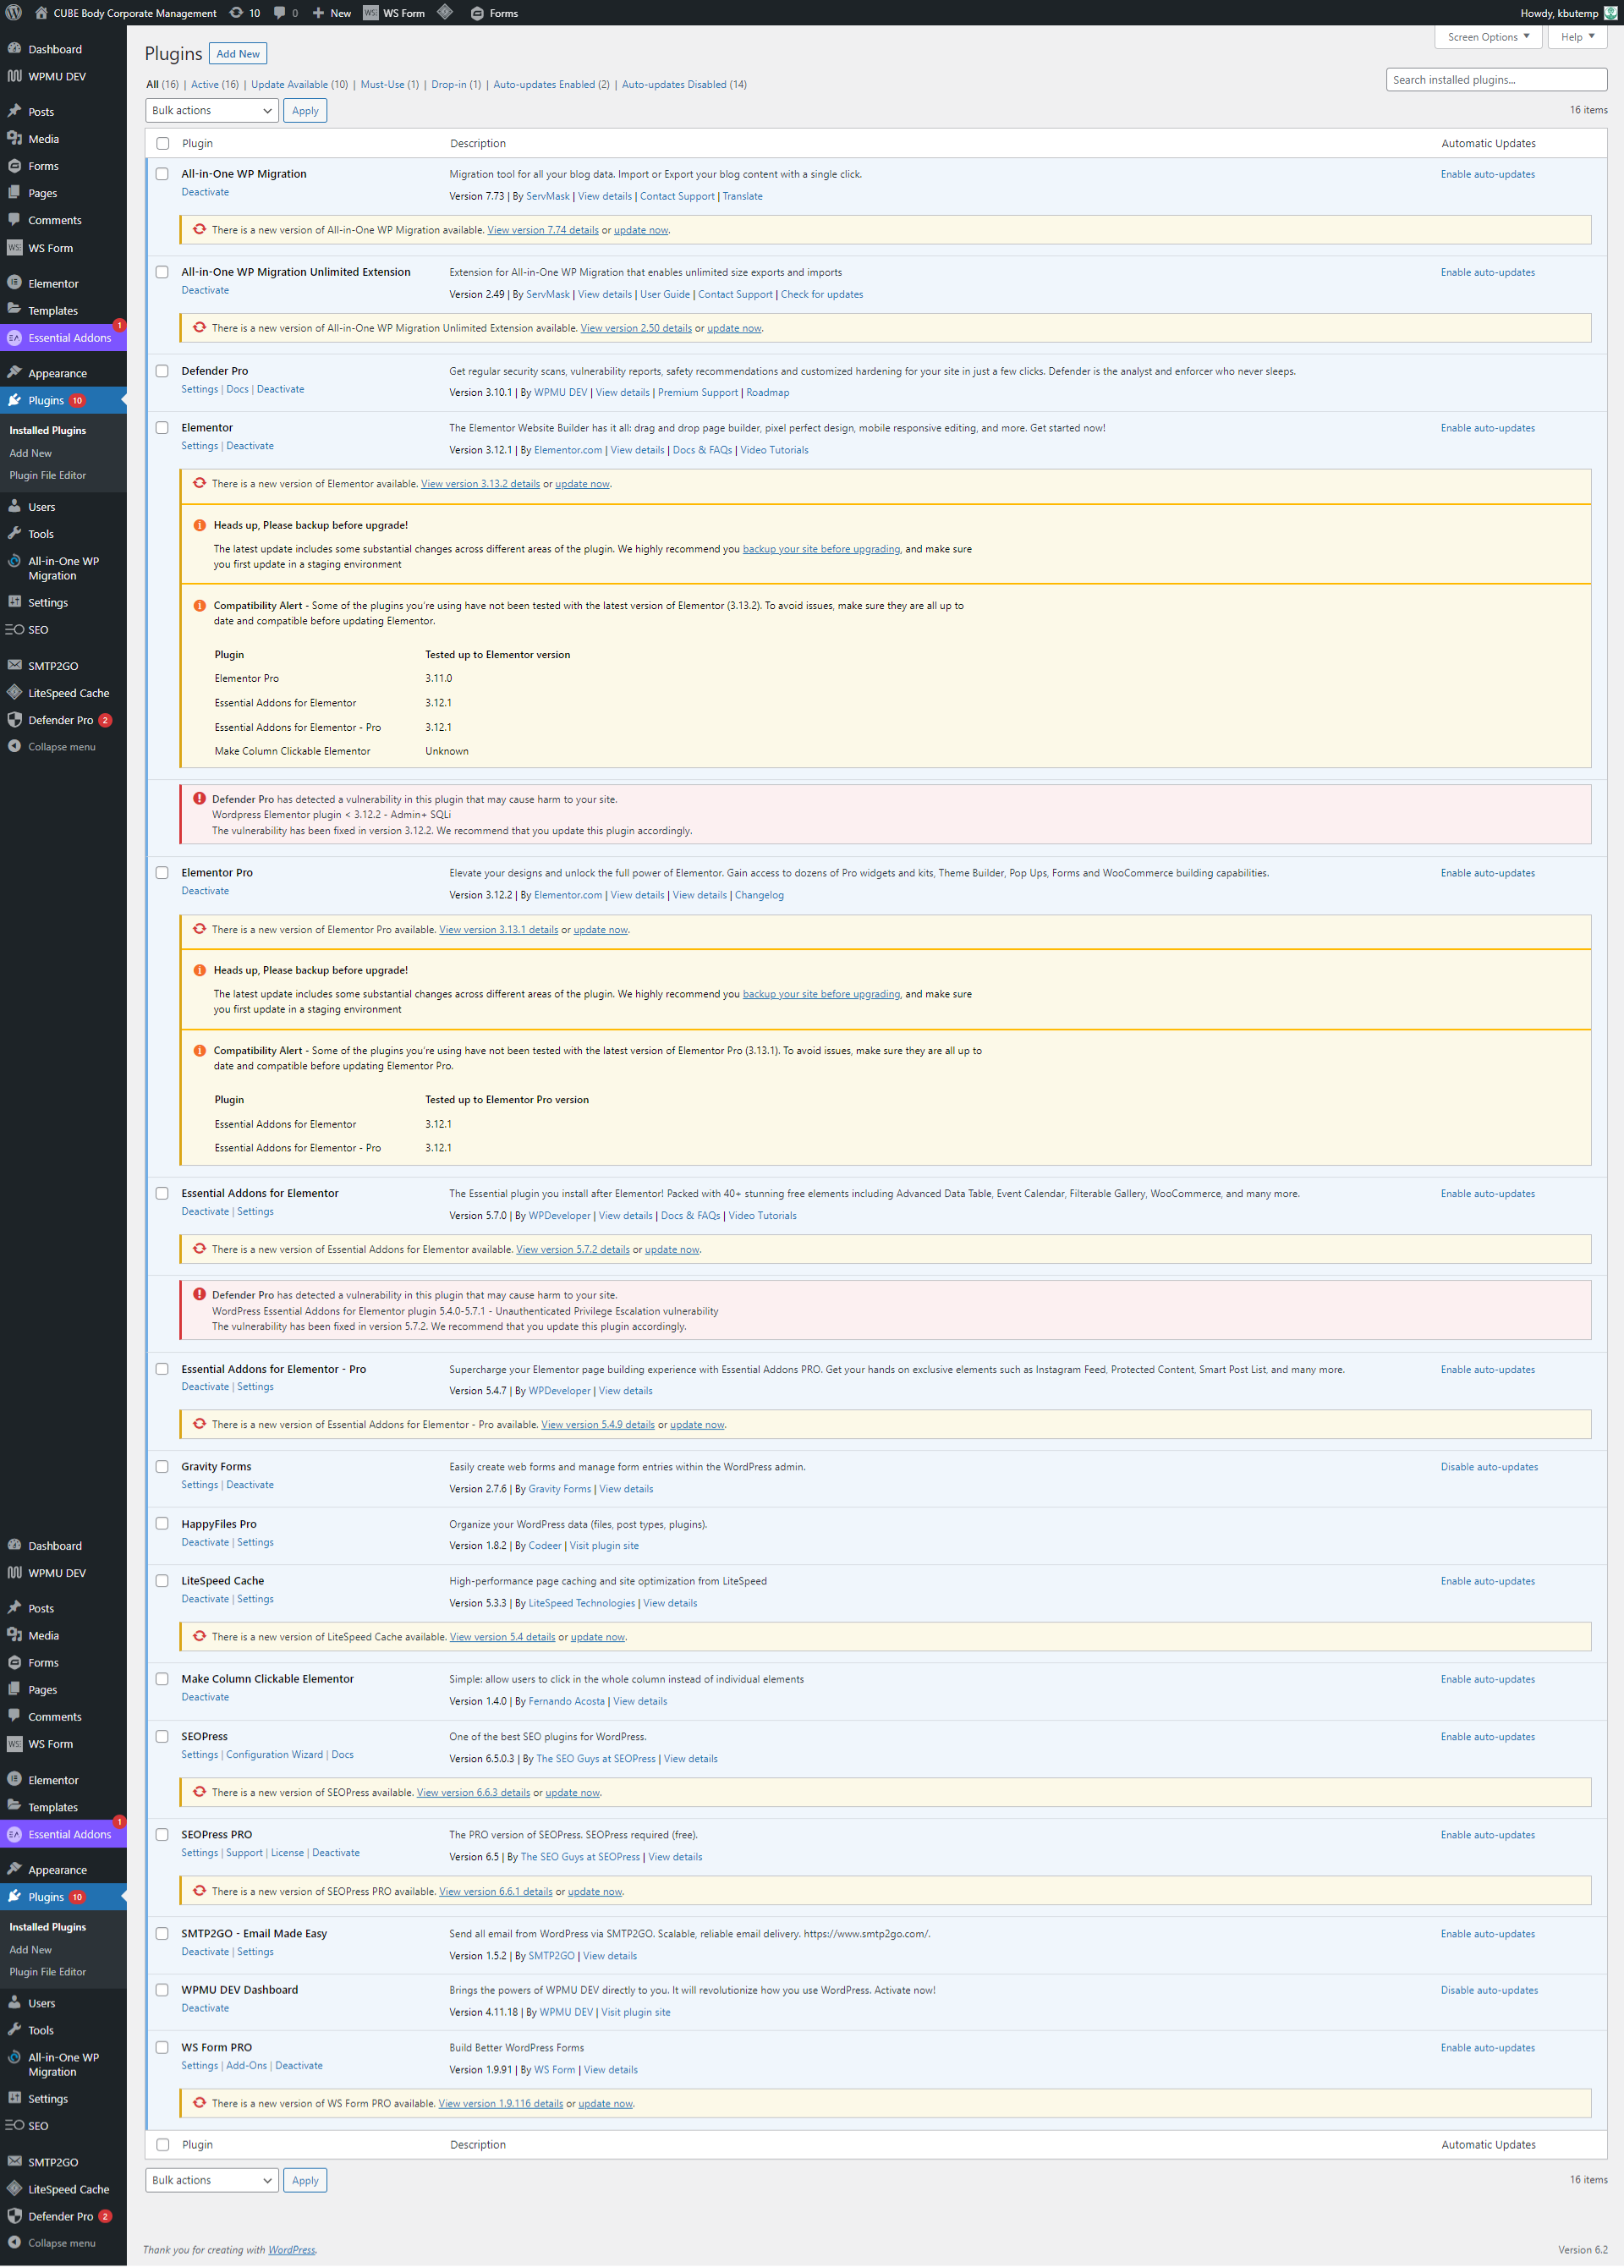The image size is (1624, 2268).
Task: Click Deactivate under Elementor Pro
Action: pos(205,891)
